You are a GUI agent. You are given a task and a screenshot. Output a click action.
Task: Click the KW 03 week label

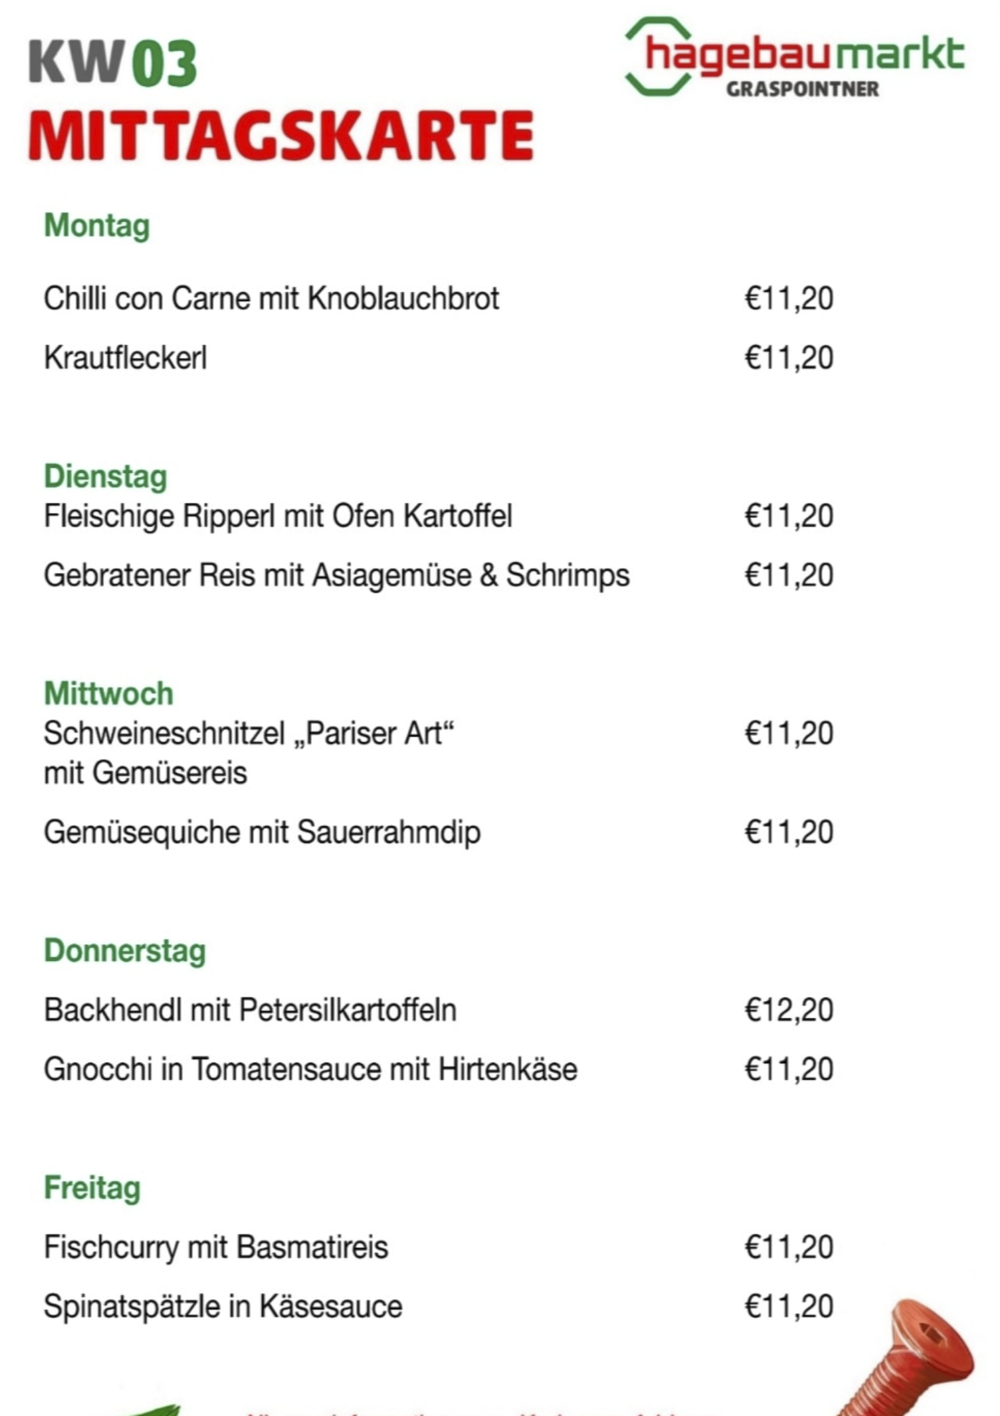(x=112, y=62)
